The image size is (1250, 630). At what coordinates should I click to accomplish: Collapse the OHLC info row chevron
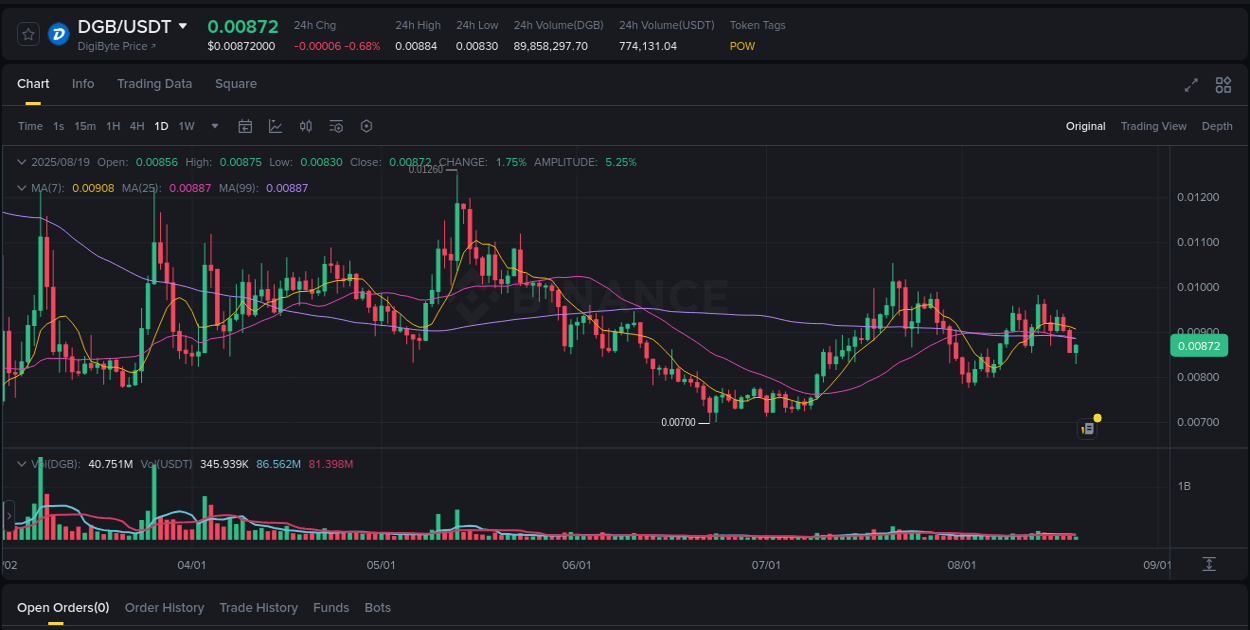[x=21, y=161]
